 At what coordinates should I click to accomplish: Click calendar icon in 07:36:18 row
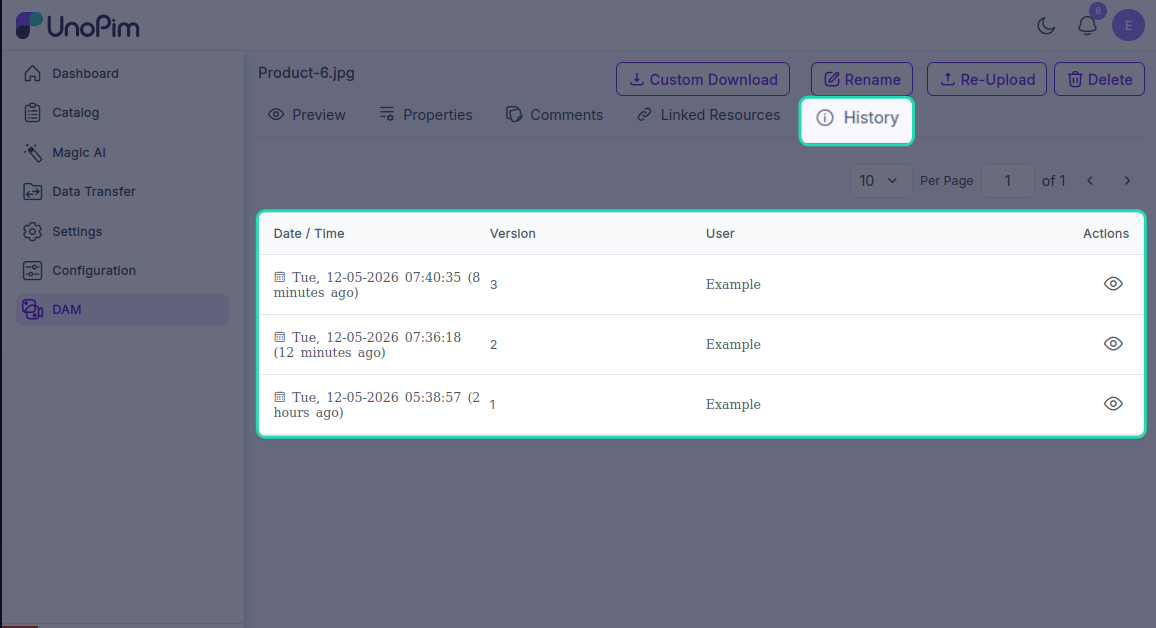point(279,337)
